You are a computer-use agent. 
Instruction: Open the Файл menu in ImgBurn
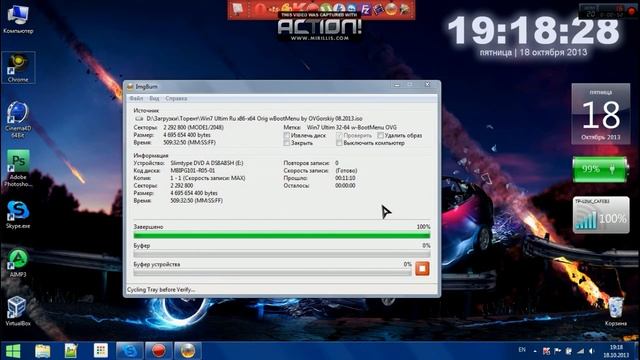[136, 98]
